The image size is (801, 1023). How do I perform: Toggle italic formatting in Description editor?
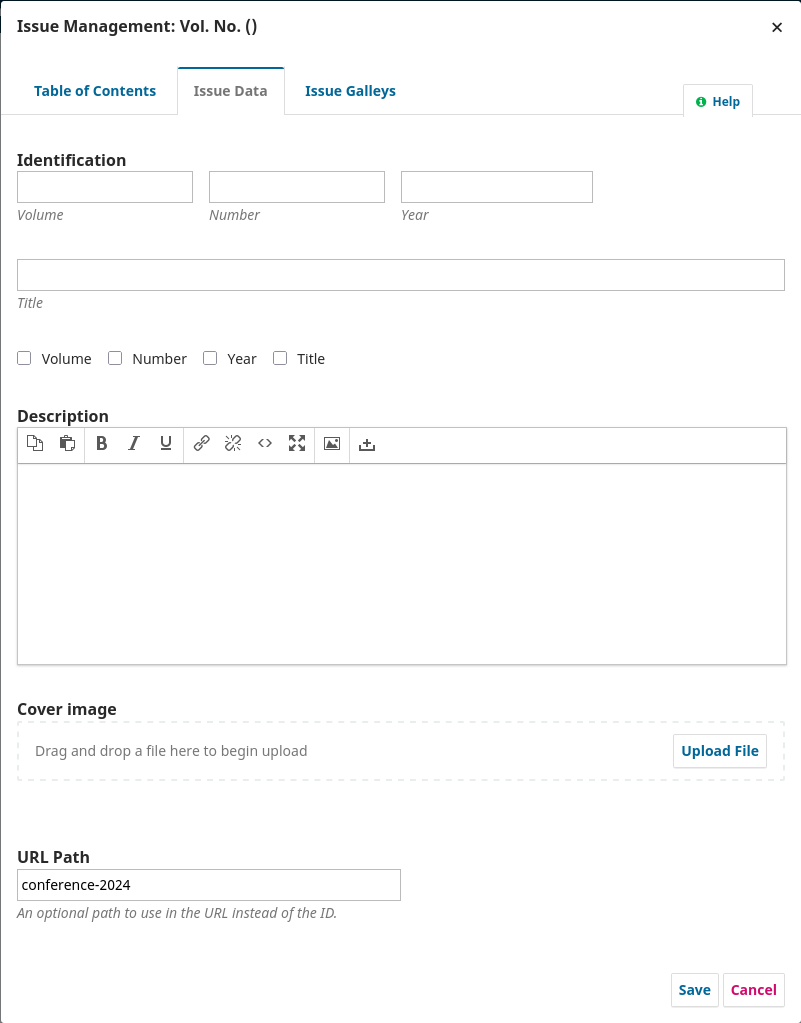point(133,444)
